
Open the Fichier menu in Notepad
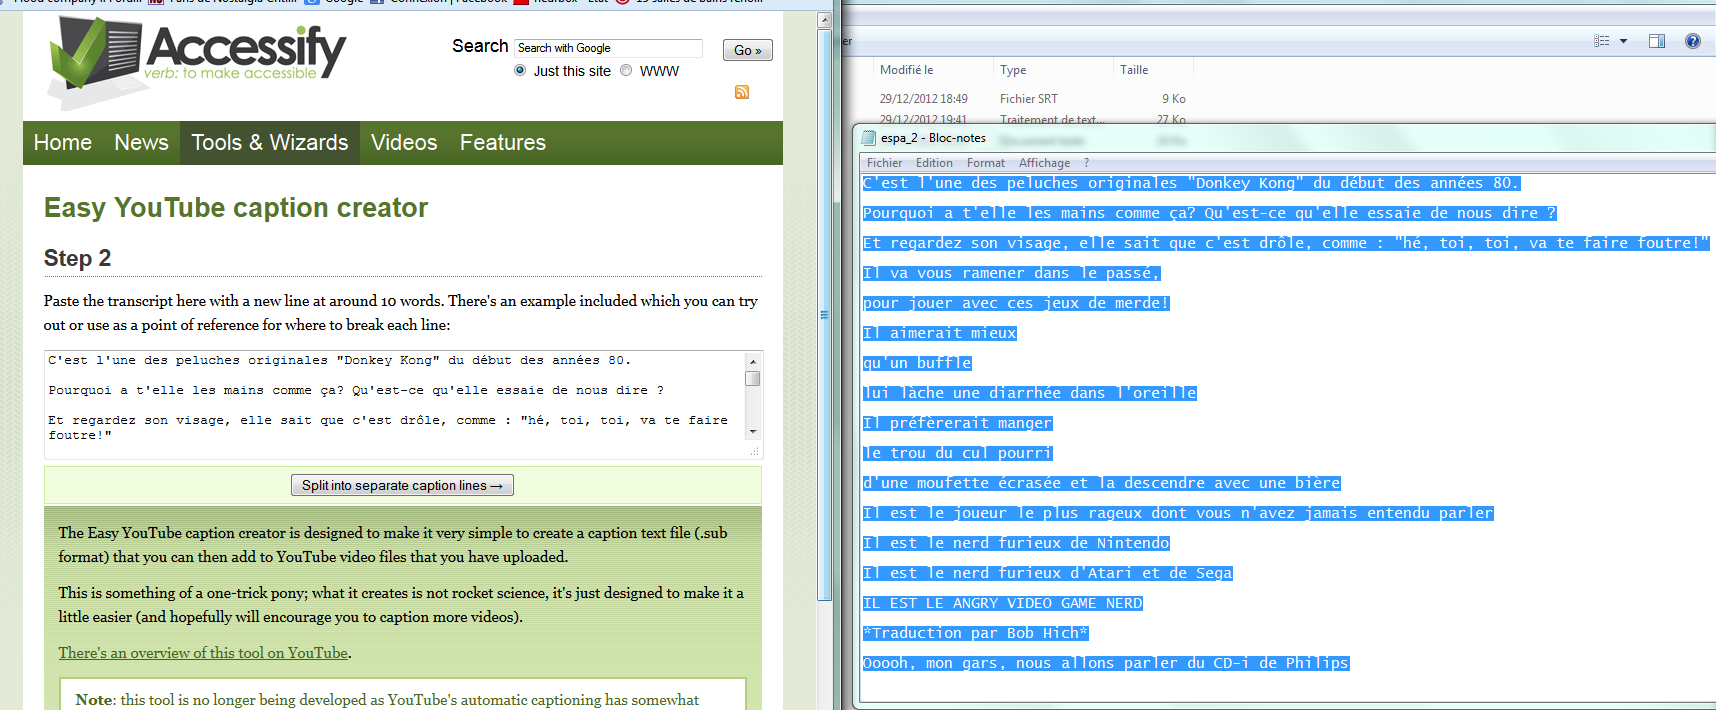pyautogui.click(x=884, y=163)
